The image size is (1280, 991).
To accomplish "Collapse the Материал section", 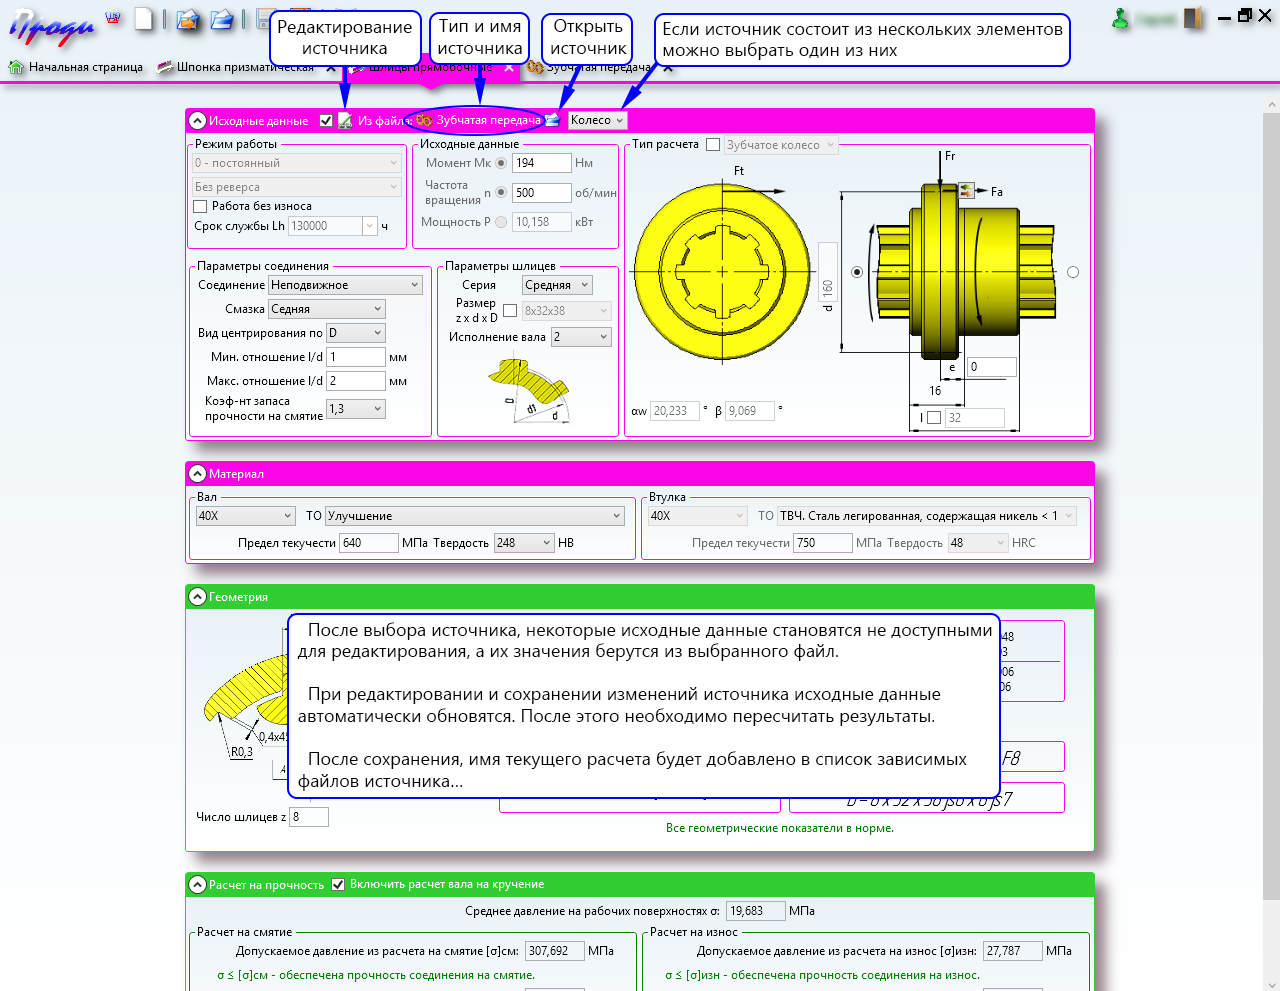I will click(x=198, y=474).
